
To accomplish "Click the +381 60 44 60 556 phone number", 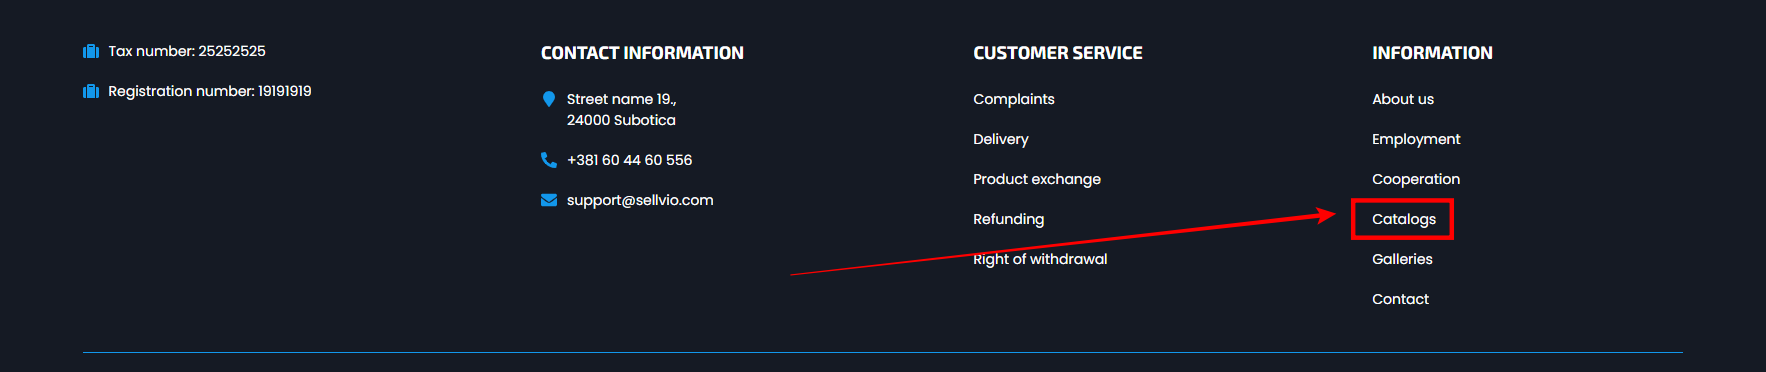I will point(630,160).
